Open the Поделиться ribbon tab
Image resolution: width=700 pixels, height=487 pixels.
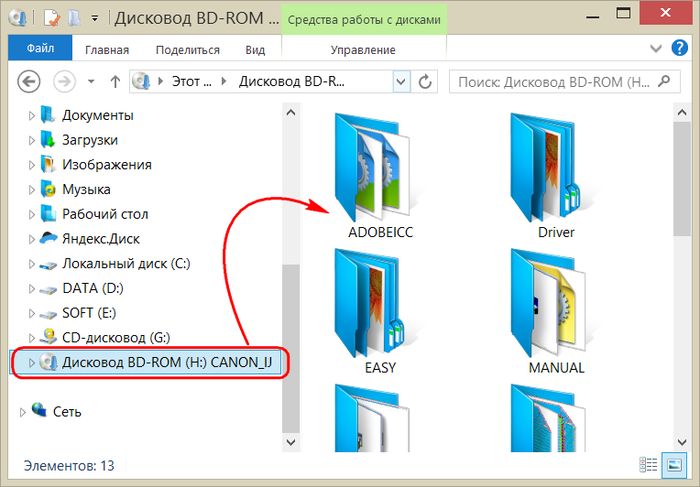(x=188, y=50)
